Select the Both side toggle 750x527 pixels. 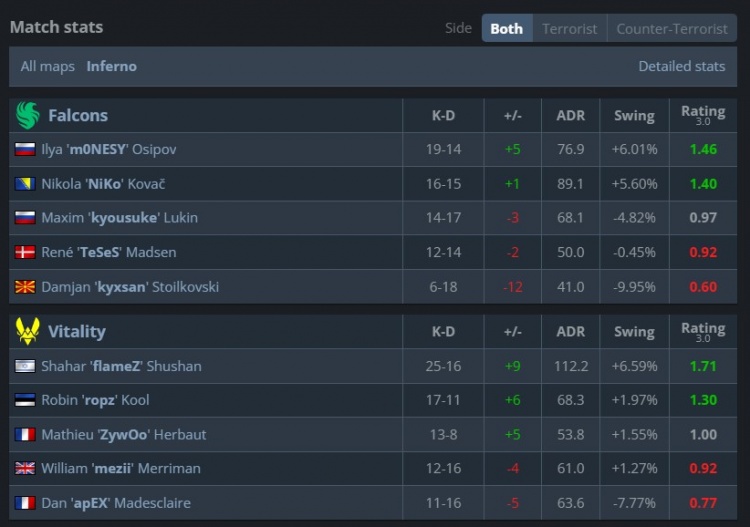click(506, 29)
